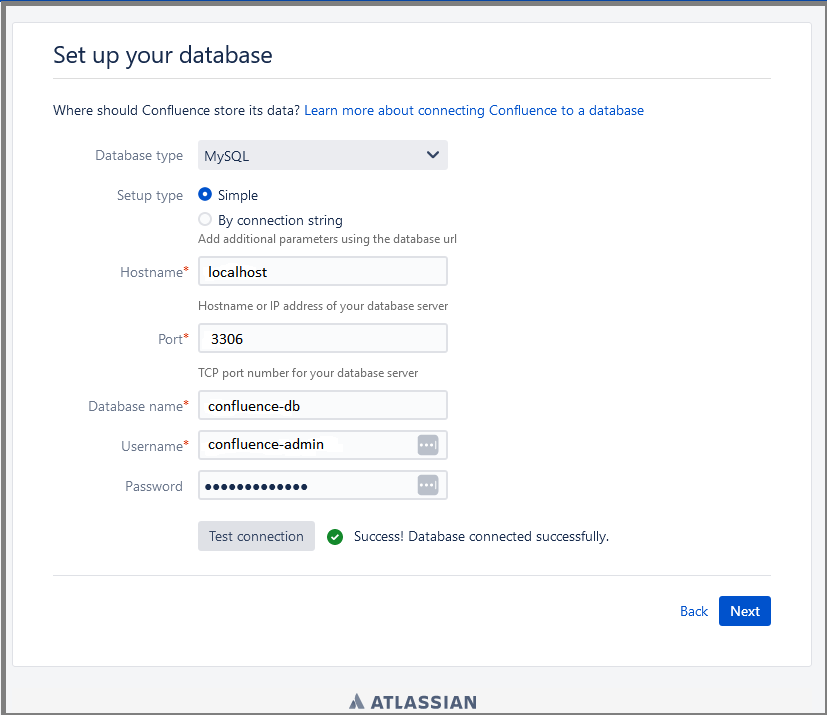Click the By connection string label text
This screenshot has height=715, width=827.
[280, 220]
